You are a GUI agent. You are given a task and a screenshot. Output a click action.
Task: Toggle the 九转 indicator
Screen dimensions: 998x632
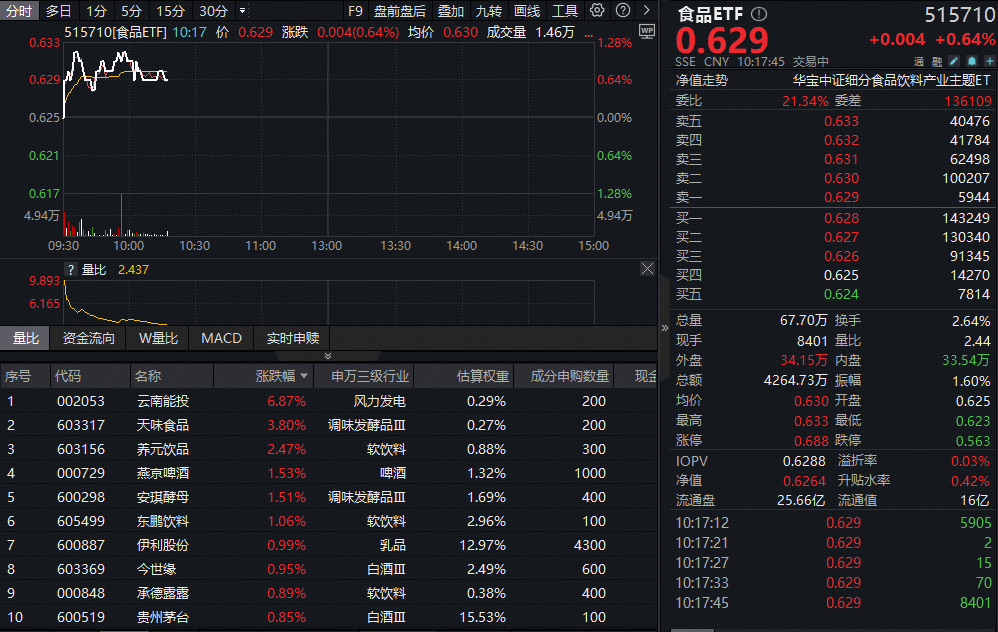tap(488, 11)
